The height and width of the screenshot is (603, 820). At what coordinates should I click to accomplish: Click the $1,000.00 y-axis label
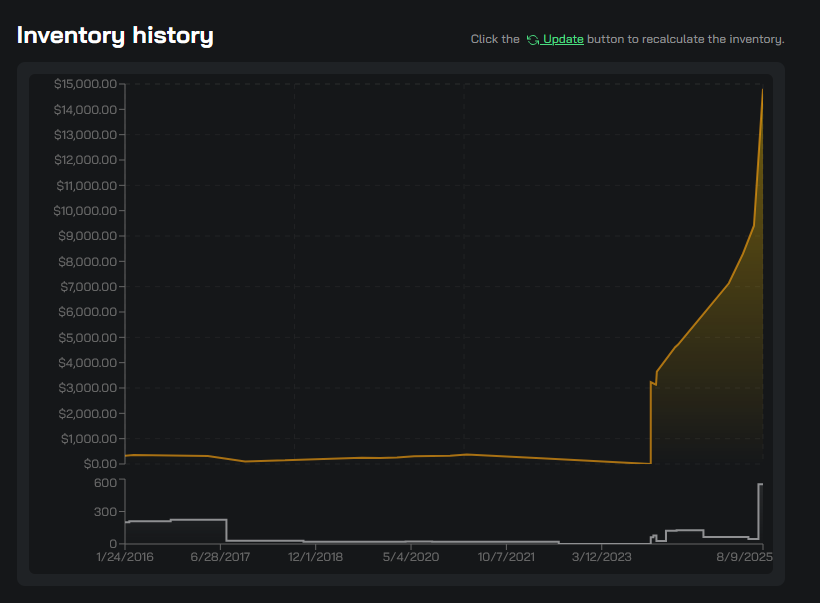88,439
